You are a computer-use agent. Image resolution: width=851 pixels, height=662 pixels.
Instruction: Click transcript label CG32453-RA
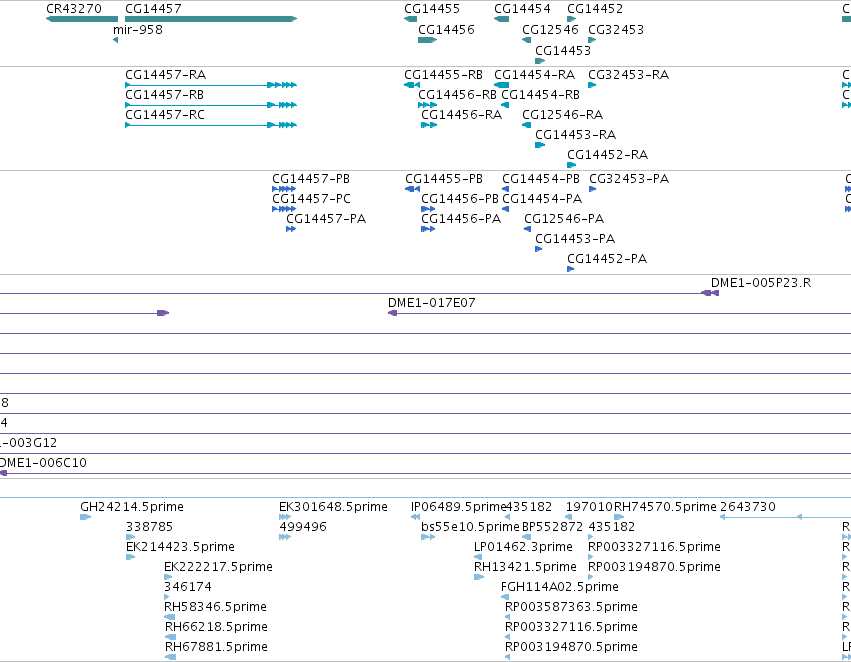pyautogui.click(x=628, y=75)
